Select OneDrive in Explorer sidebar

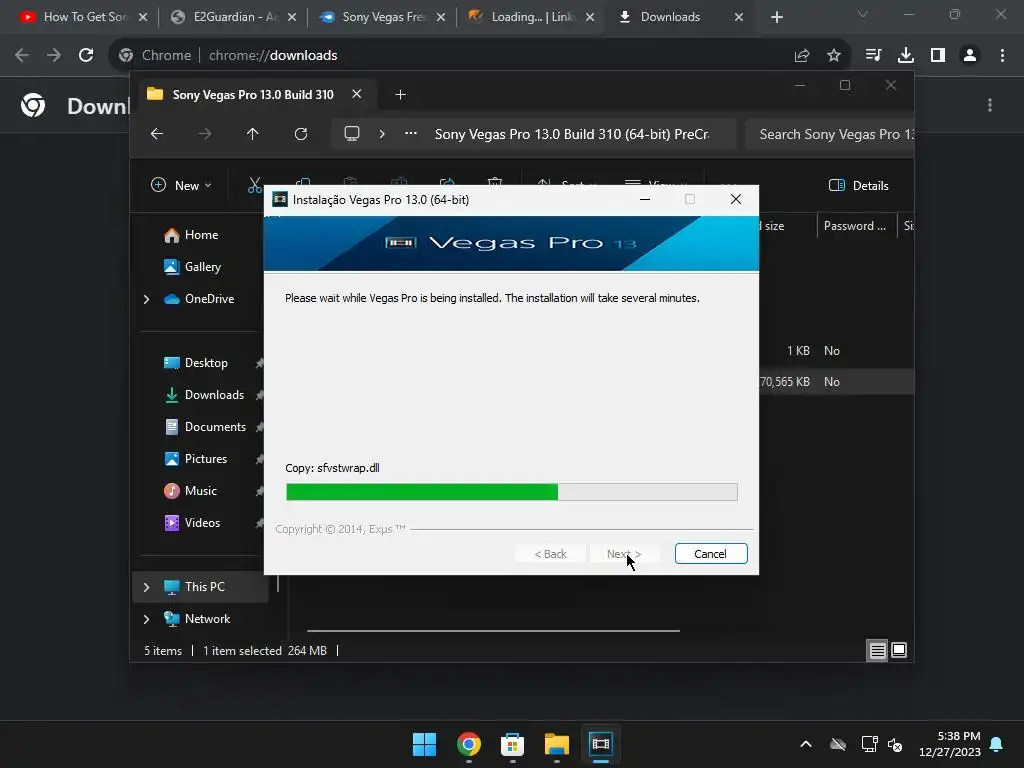coord(209,299)
